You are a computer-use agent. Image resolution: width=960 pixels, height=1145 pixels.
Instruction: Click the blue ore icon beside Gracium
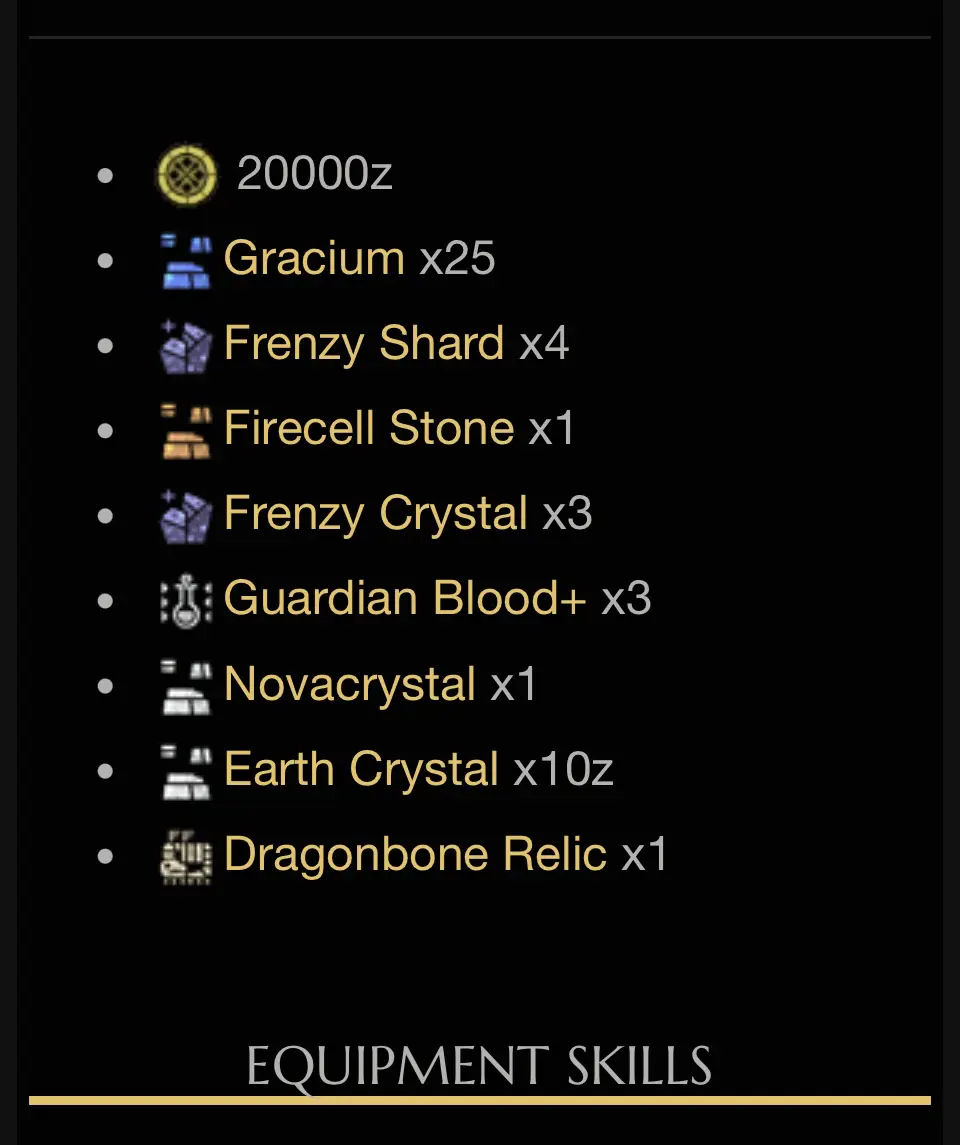tap(186, 261)
